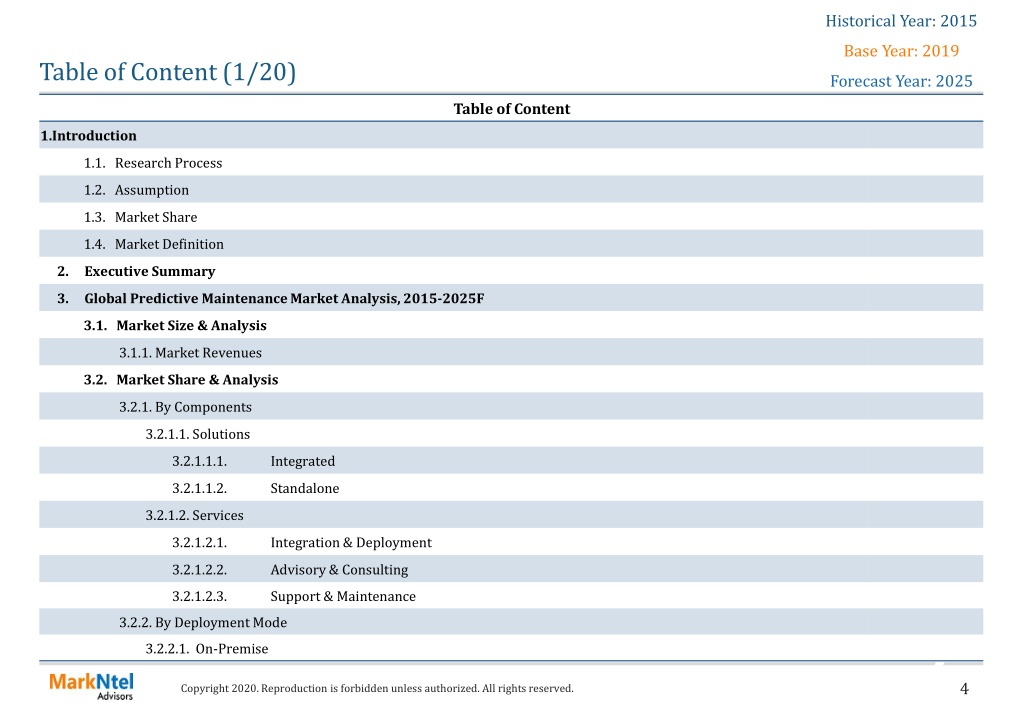Click the centered "Table of Content" table header
The width and height of the screenshot is (1023, 708).
coord(512,109)
